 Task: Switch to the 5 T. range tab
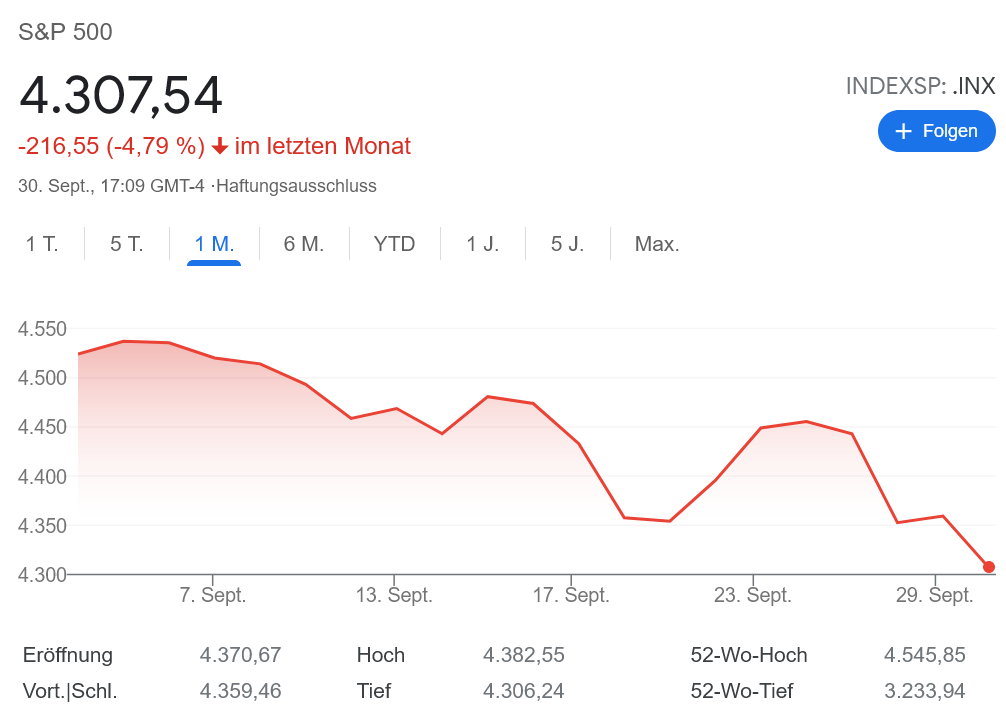click(127, 244)
